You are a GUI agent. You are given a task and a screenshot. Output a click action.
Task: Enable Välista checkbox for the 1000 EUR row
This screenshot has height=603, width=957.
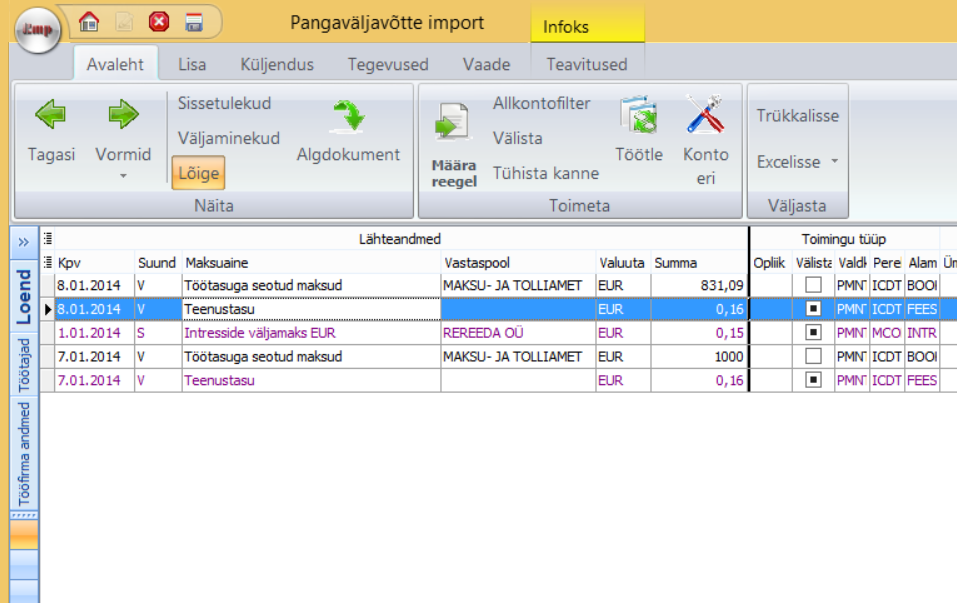814,357
